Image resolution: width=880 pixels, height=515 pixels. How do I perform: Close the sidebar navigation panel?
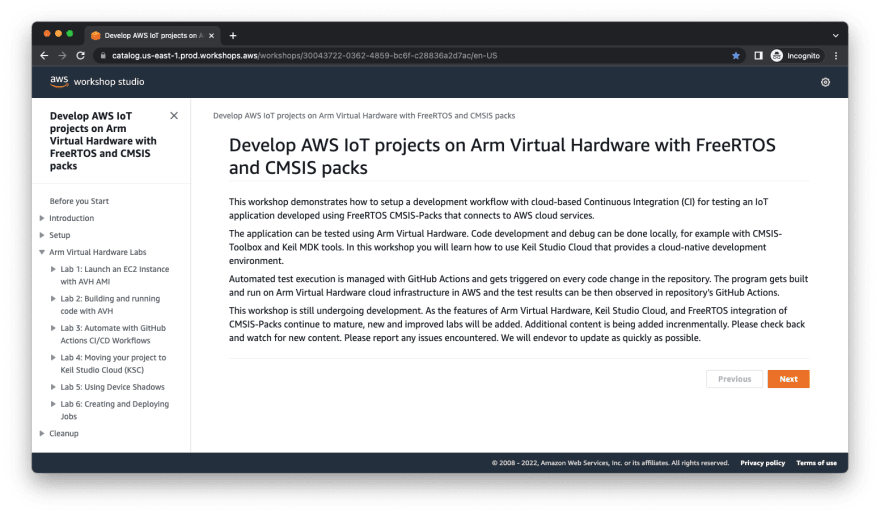tap(174, 116)
